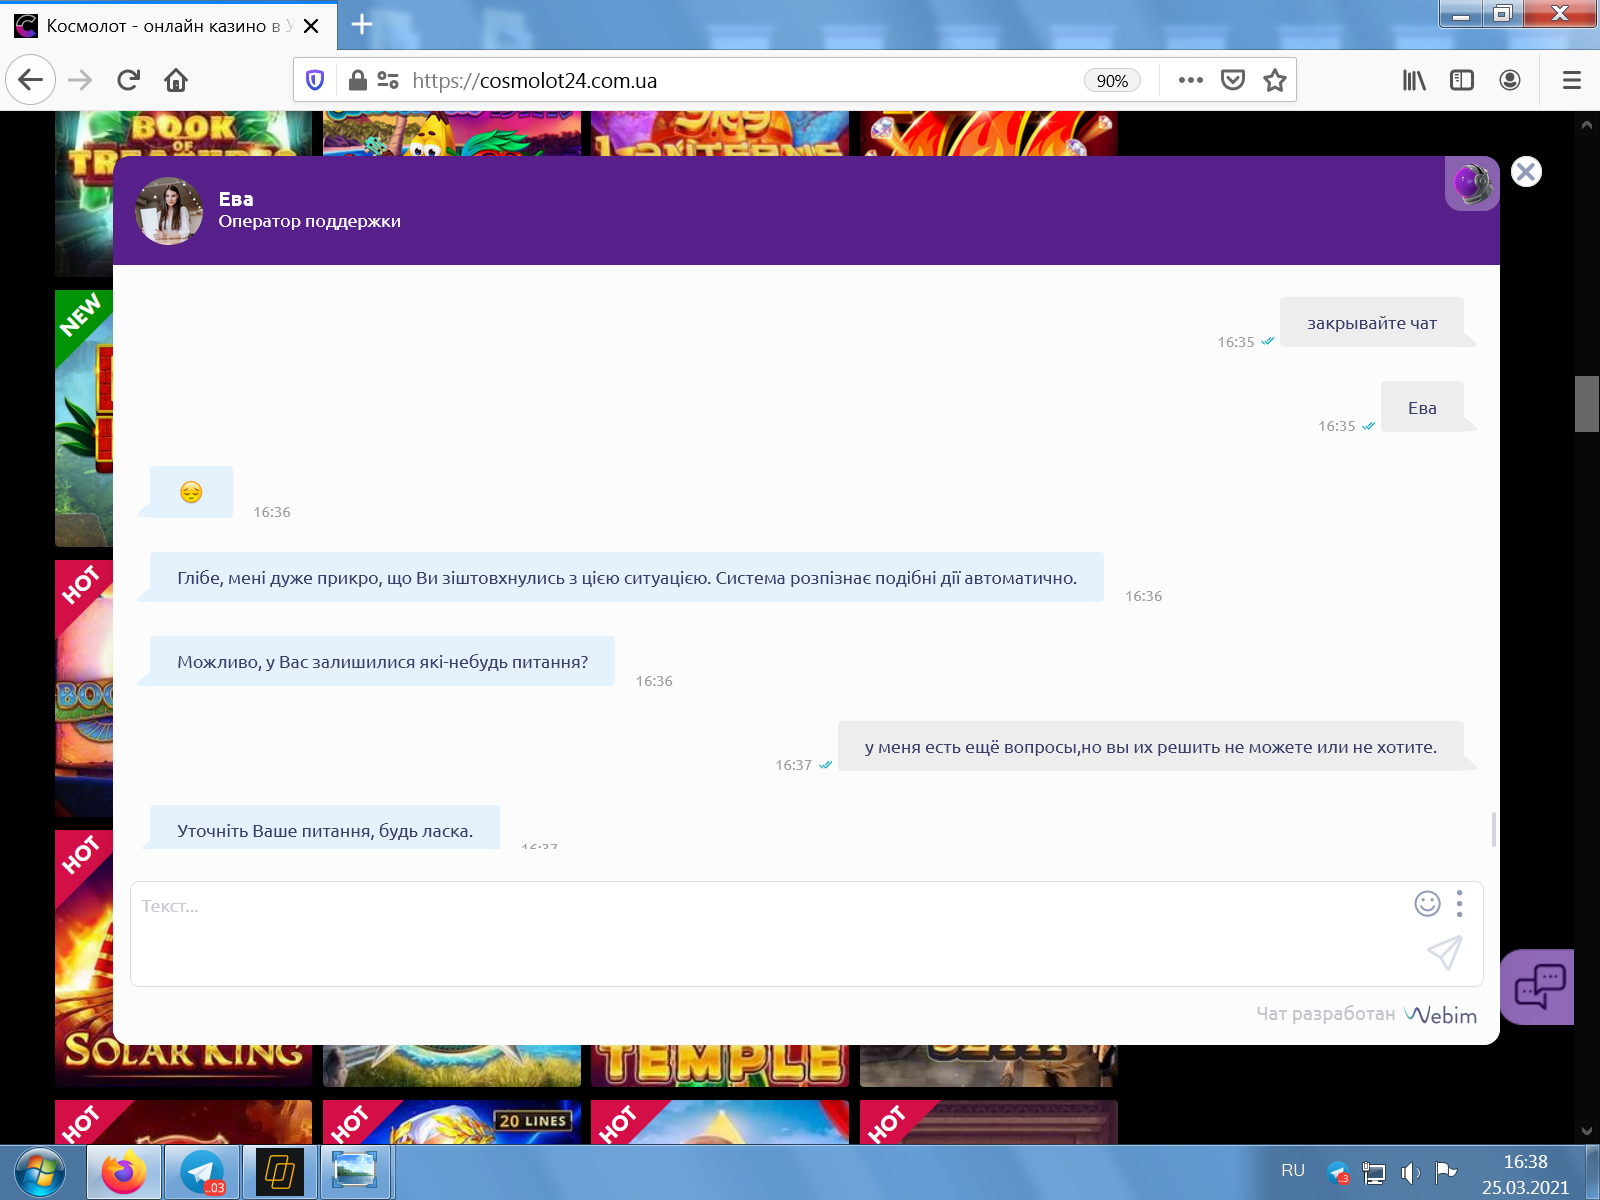Open the yellow-icon taskbar app
The image size is (1600, 1200).
(280, 1172)
